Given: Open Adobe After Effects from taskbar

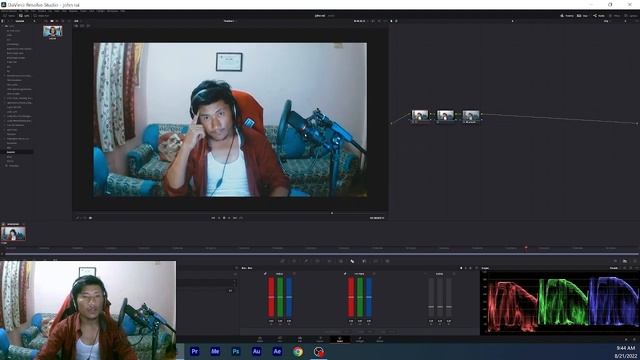Looking at the screenshot, I should point(277,351).
